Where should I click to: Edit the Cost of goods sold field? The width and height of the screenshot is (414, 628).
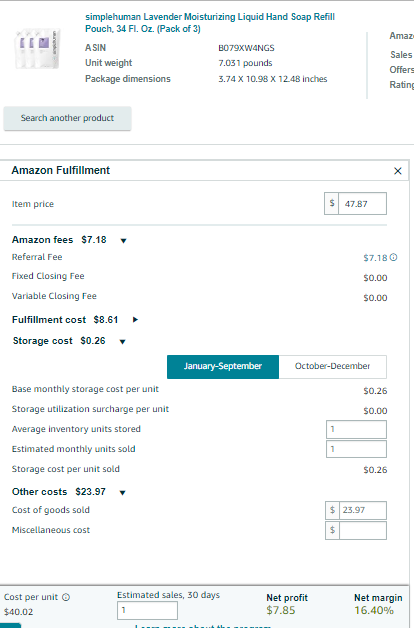(363, 510)
